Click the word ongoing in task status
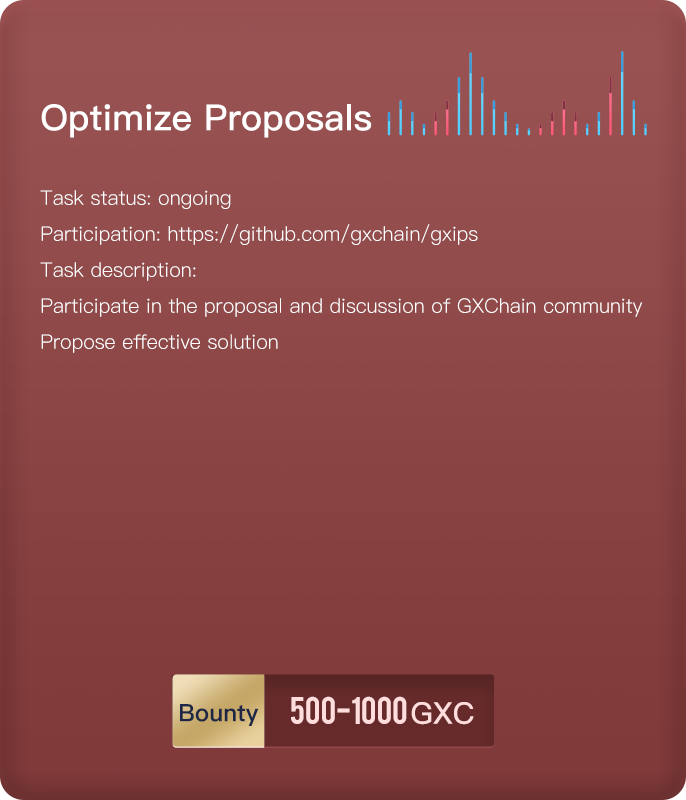The image size is (686, 800). pyautogui.click(x=194, y=199)
